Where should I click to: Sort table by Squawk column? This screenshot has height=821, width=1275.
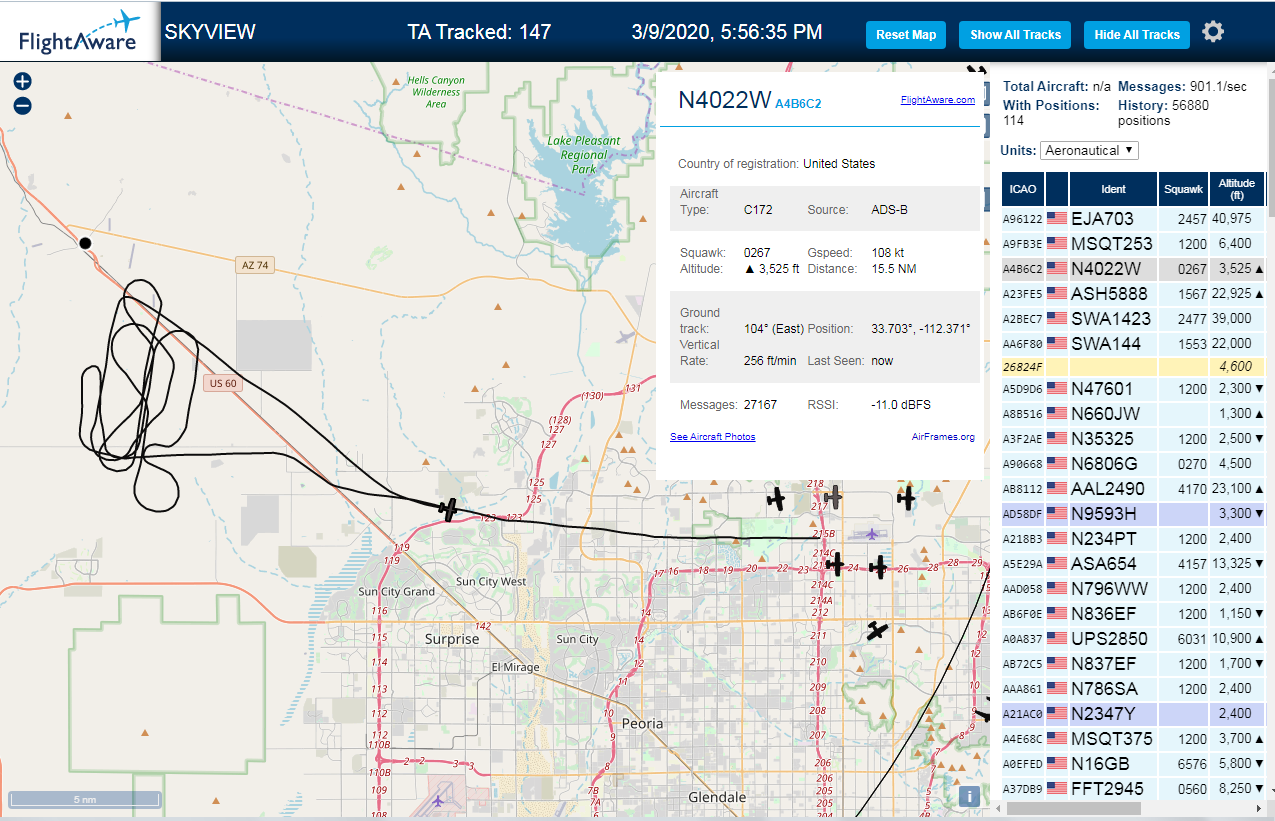click(1183, 189)
